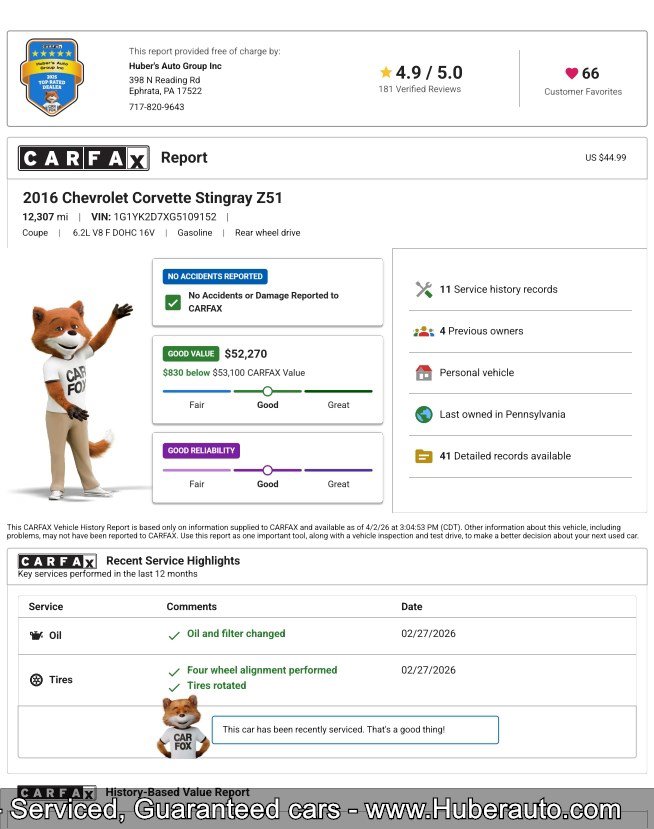Click the Good Value badge
654x829 pixels.
point(191,354)
